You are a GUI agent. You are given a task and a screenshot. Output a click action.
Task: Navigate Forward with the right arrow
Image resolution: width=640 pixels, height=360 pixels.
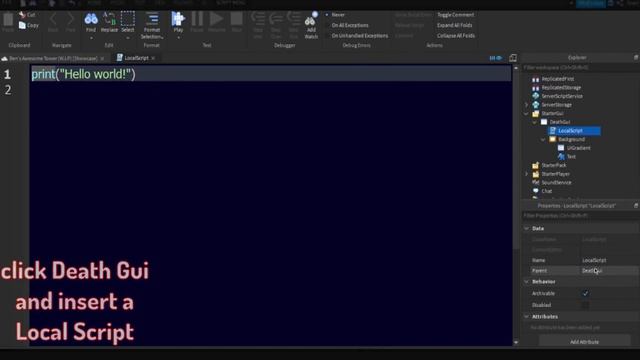click(x=70, y=19)
